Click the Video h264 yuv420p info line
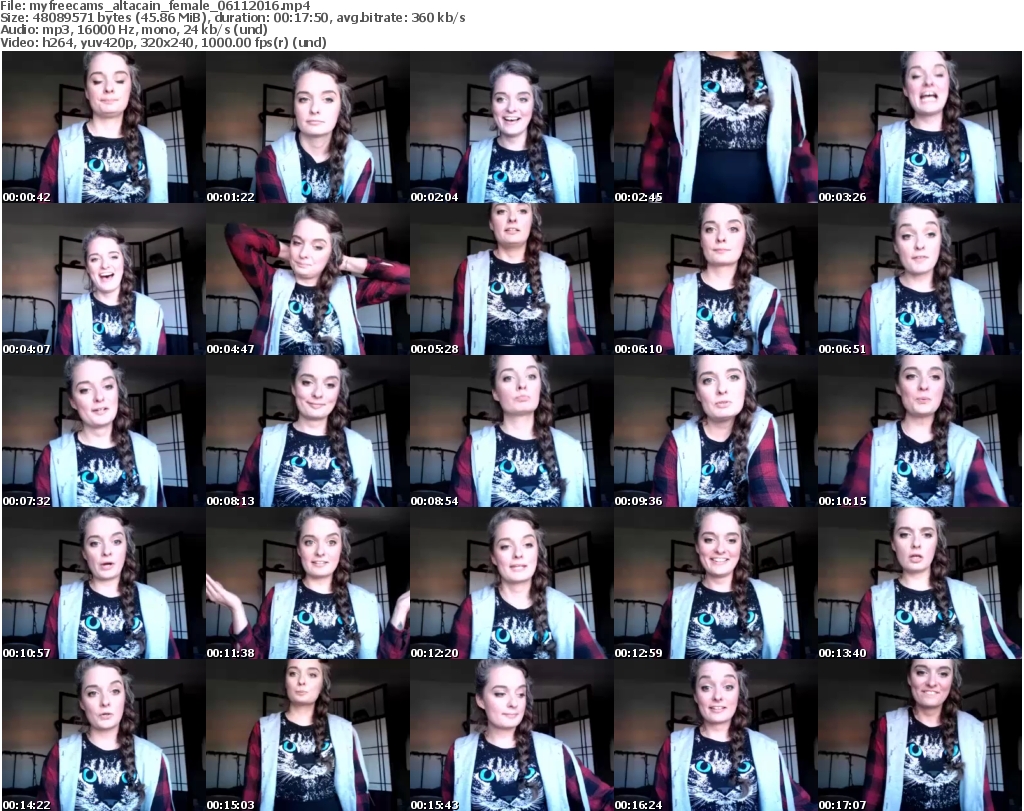 (163, 42)
